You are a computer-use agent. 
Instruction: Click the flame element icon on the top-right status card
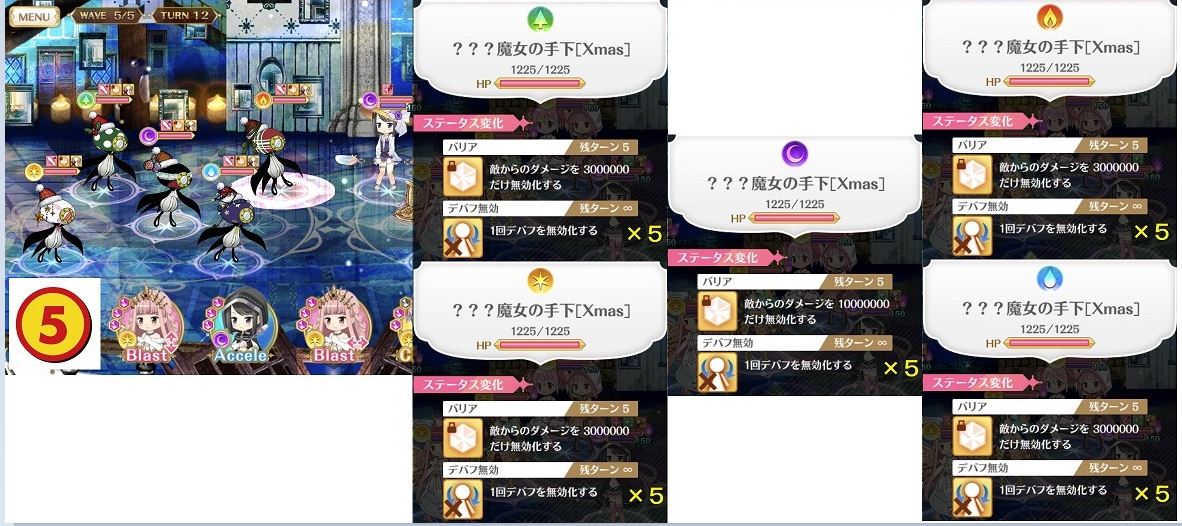(1049, 18)
